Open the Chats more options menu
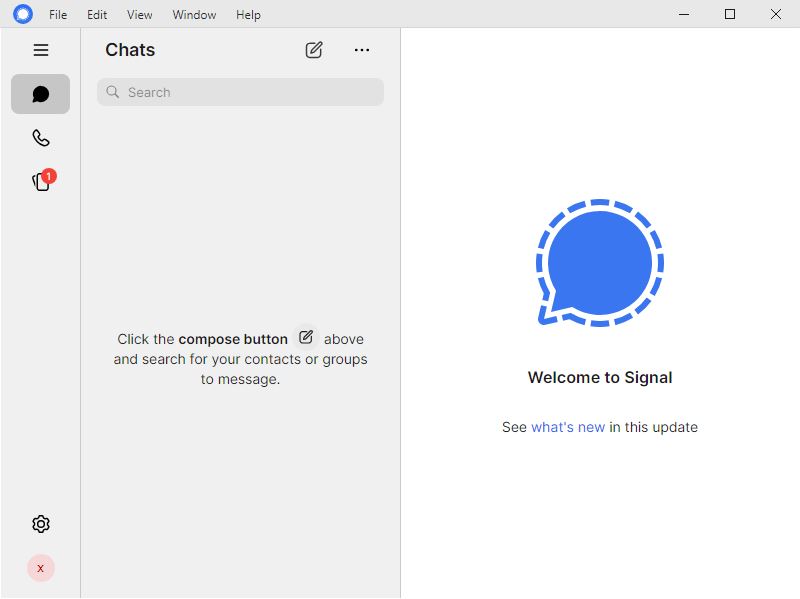 click(x=362, y=50)
